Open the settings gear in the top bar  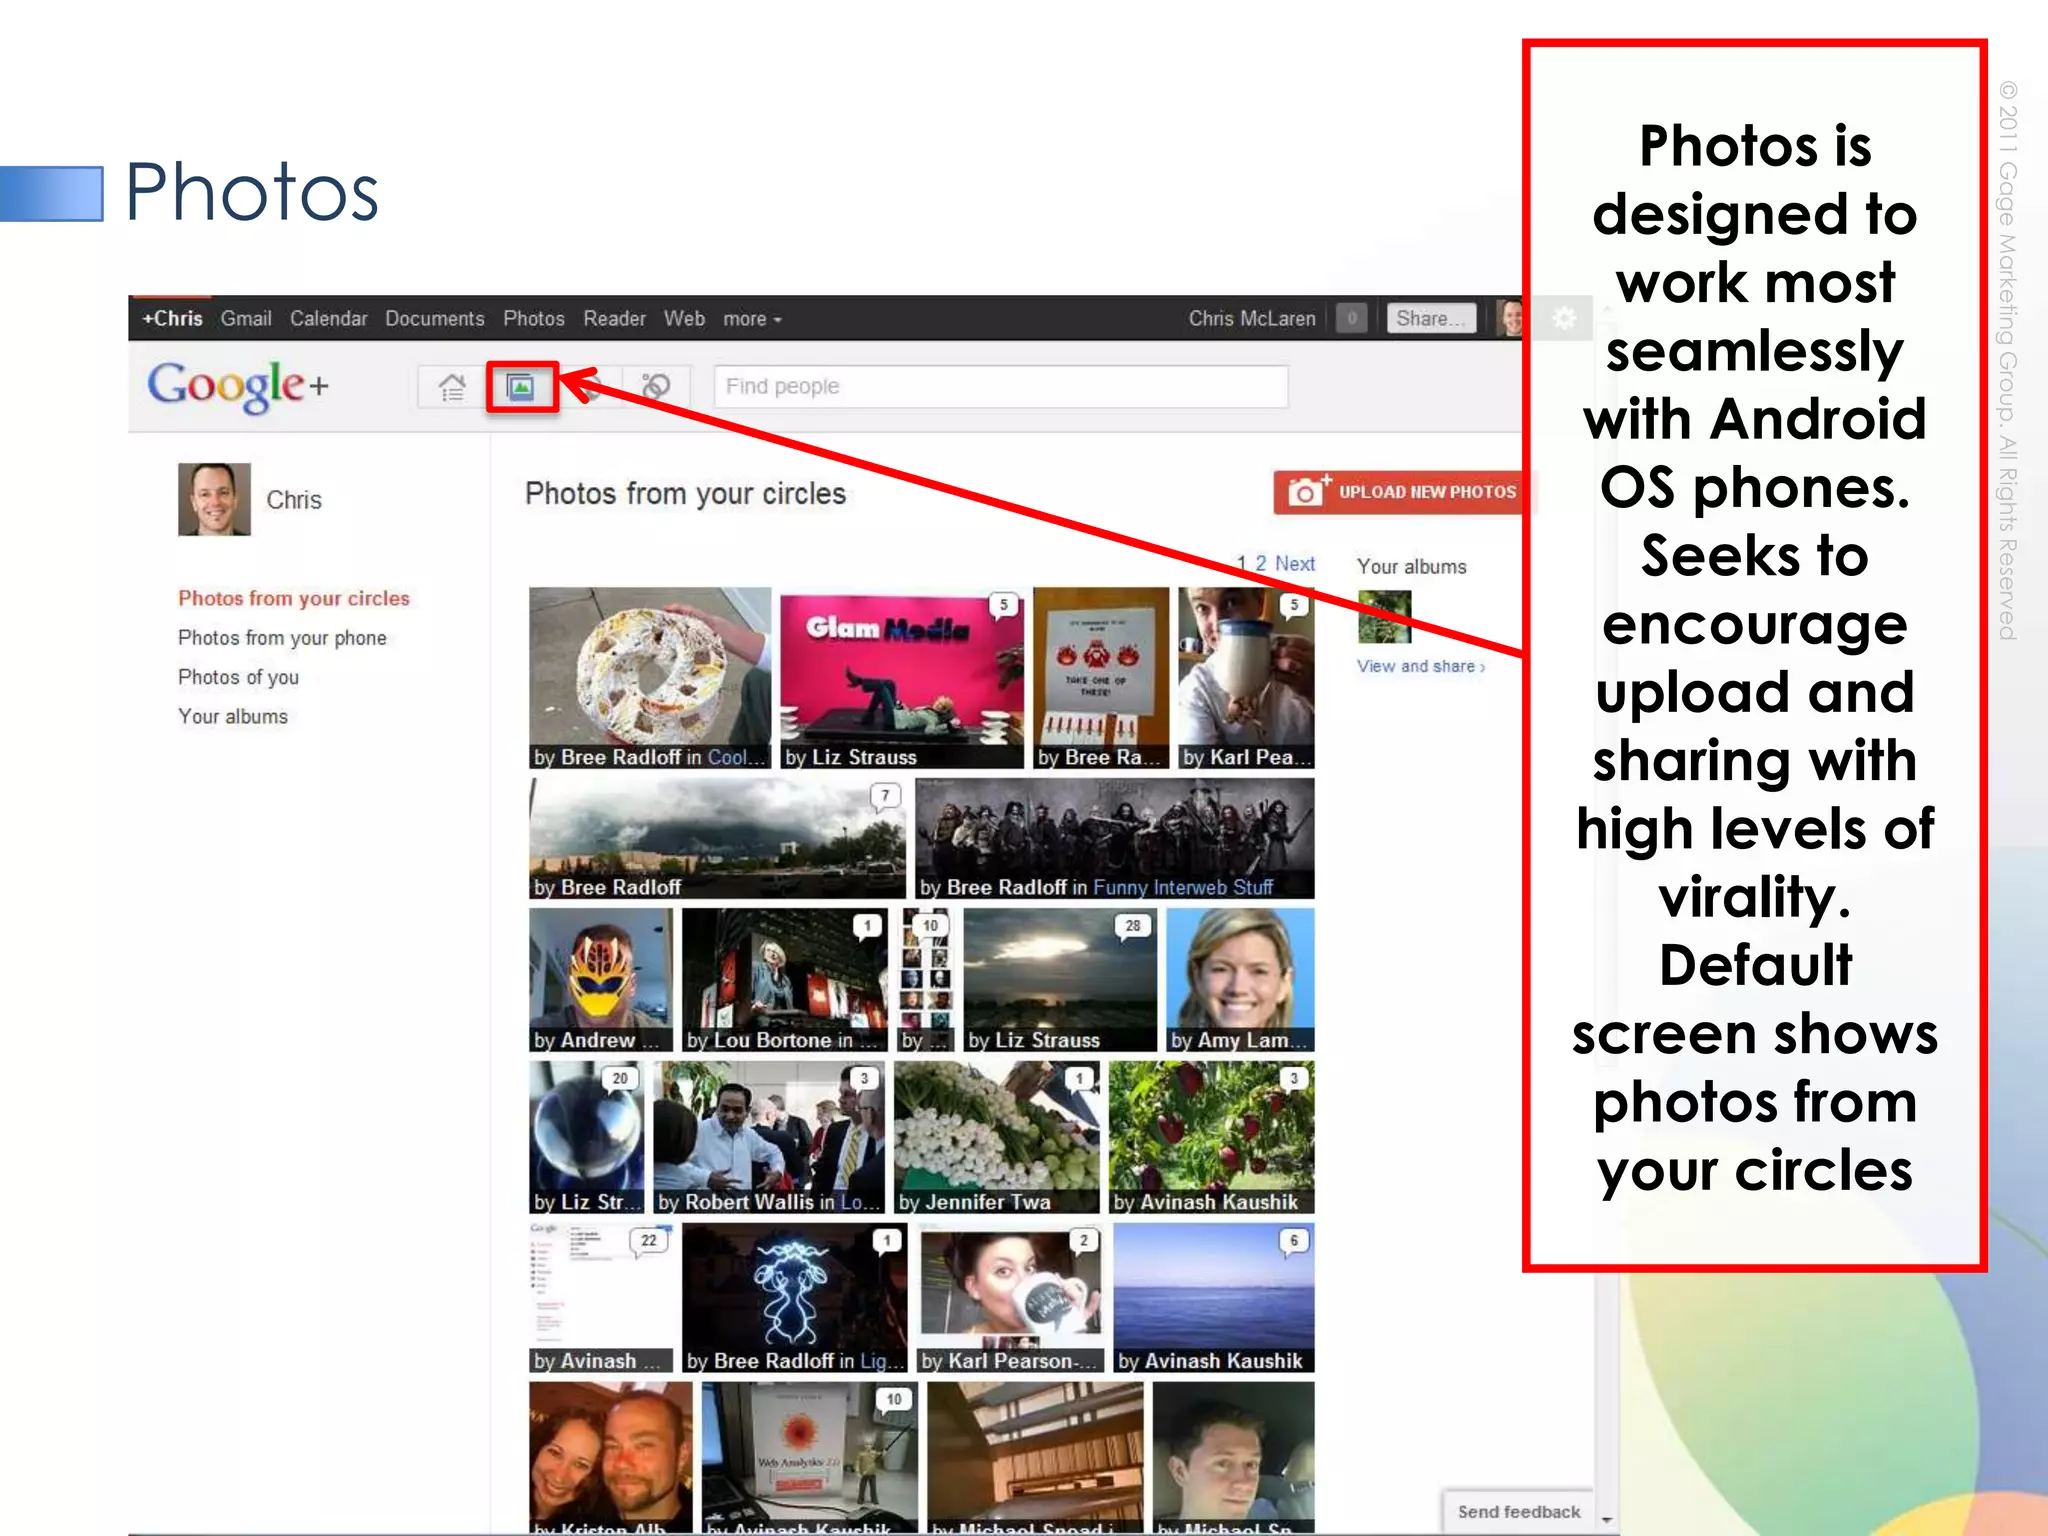tap(1564, 319)
